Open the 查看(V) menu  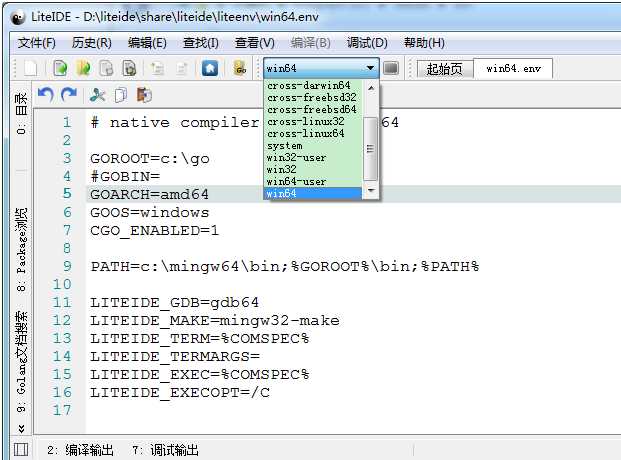click(x=255, y=42)
